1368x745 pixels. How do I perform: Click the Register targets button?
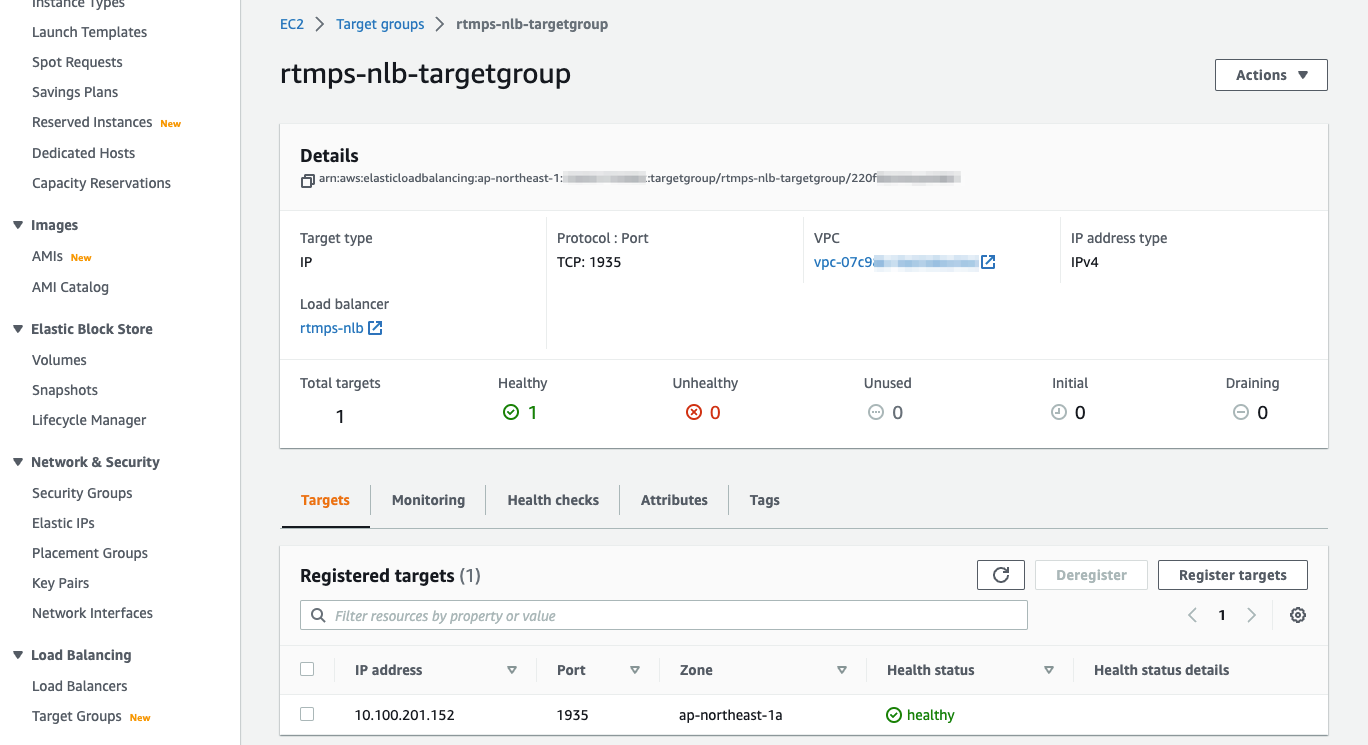[1232, 575]
